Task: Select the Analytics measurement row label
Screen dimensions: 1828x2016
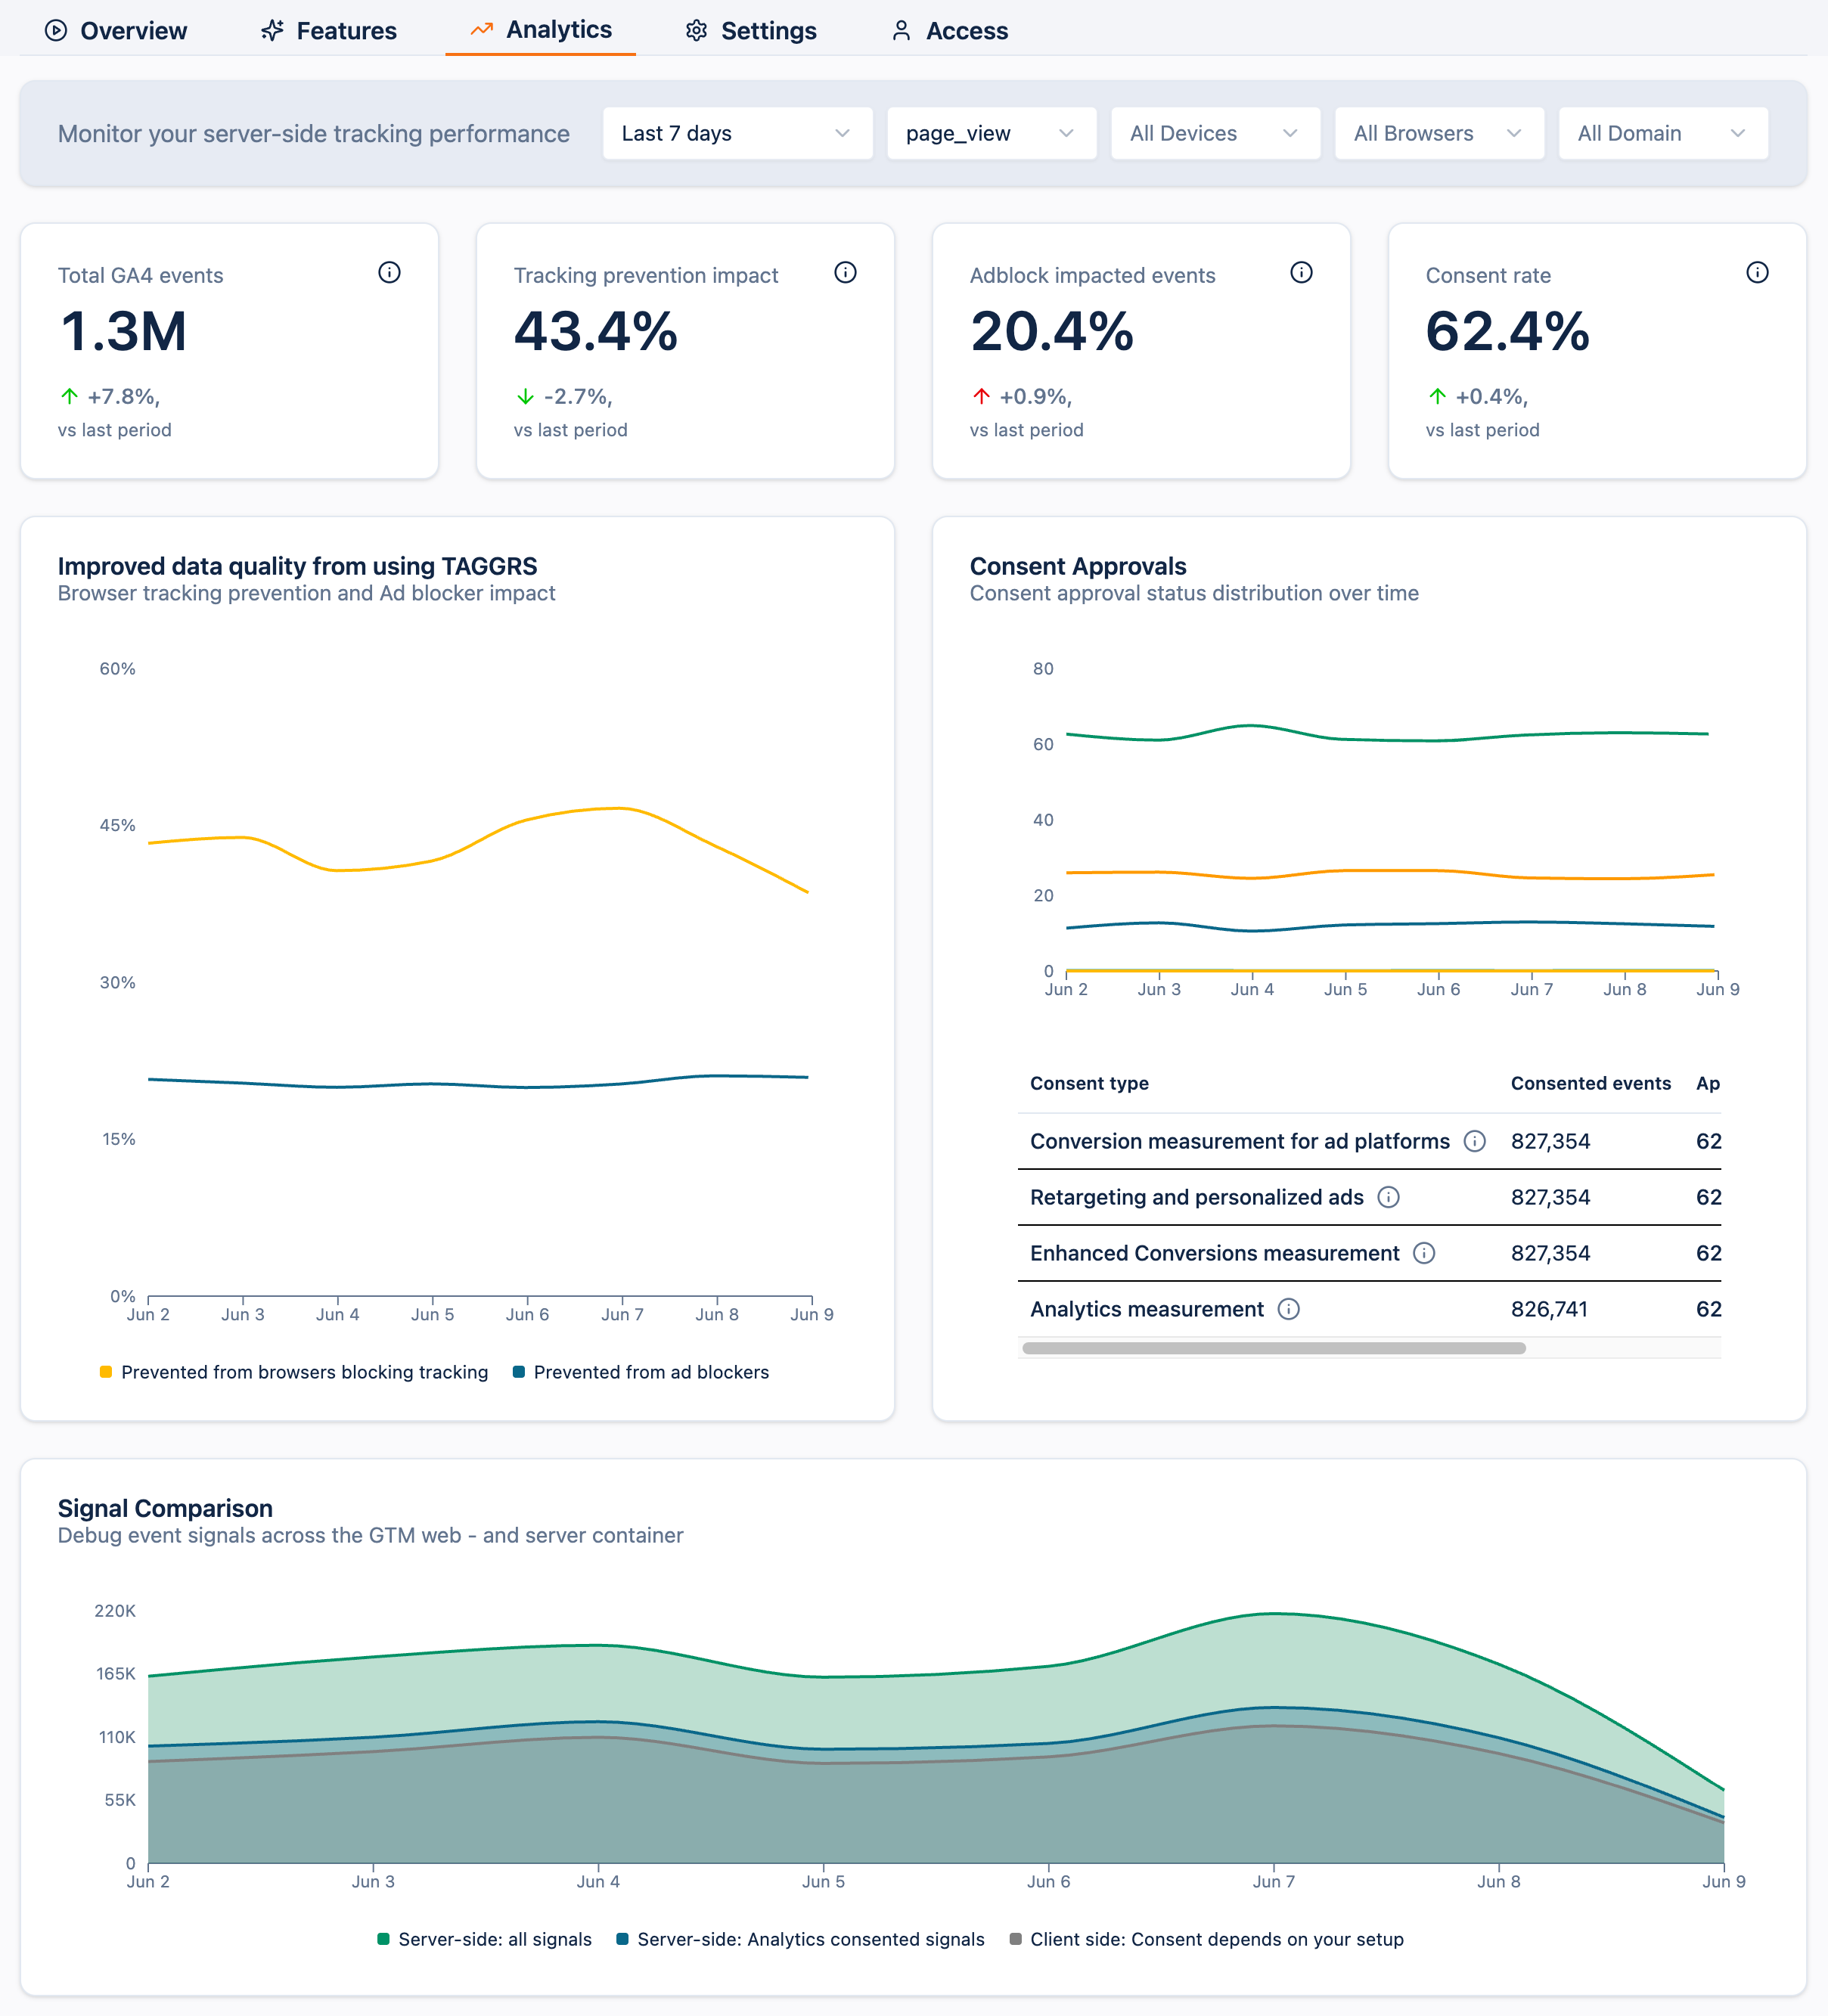Action: click(1147, 1309)
